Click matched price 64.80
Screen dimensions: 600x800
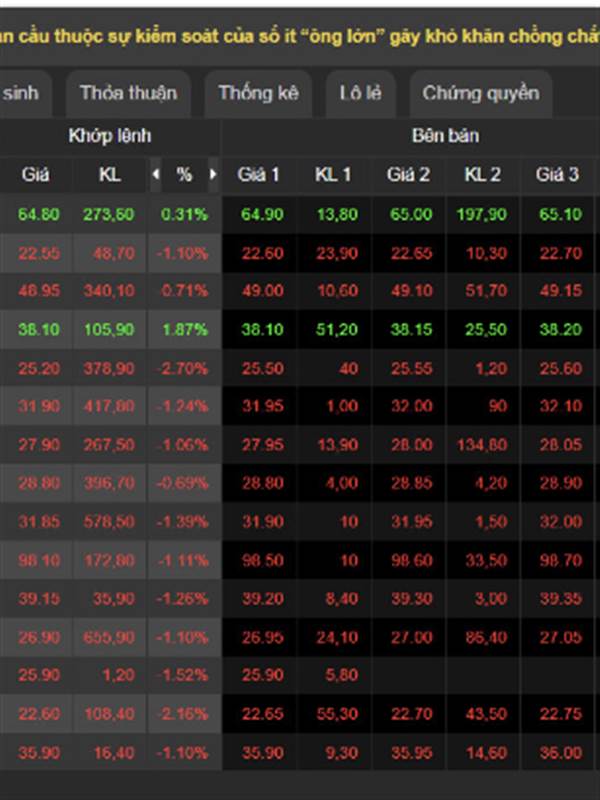coord(39,214)
